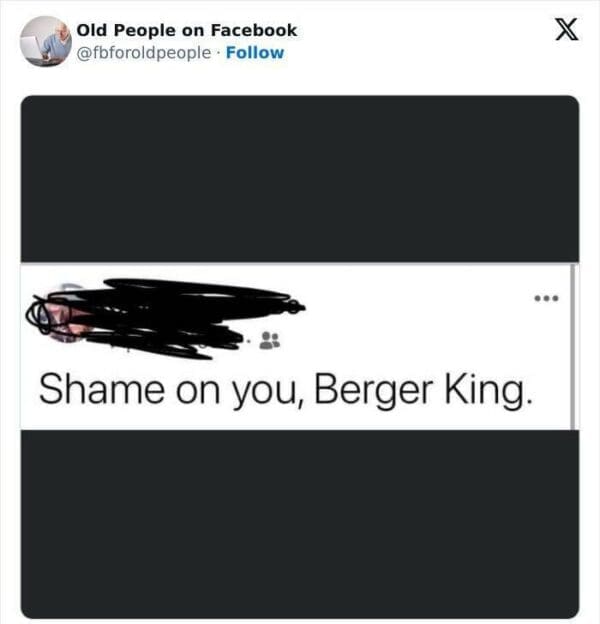The height and width of the screenshot is (624, 600).
Task: Click the gray vertical bar at the post's right edge
Action: [573, 347]
